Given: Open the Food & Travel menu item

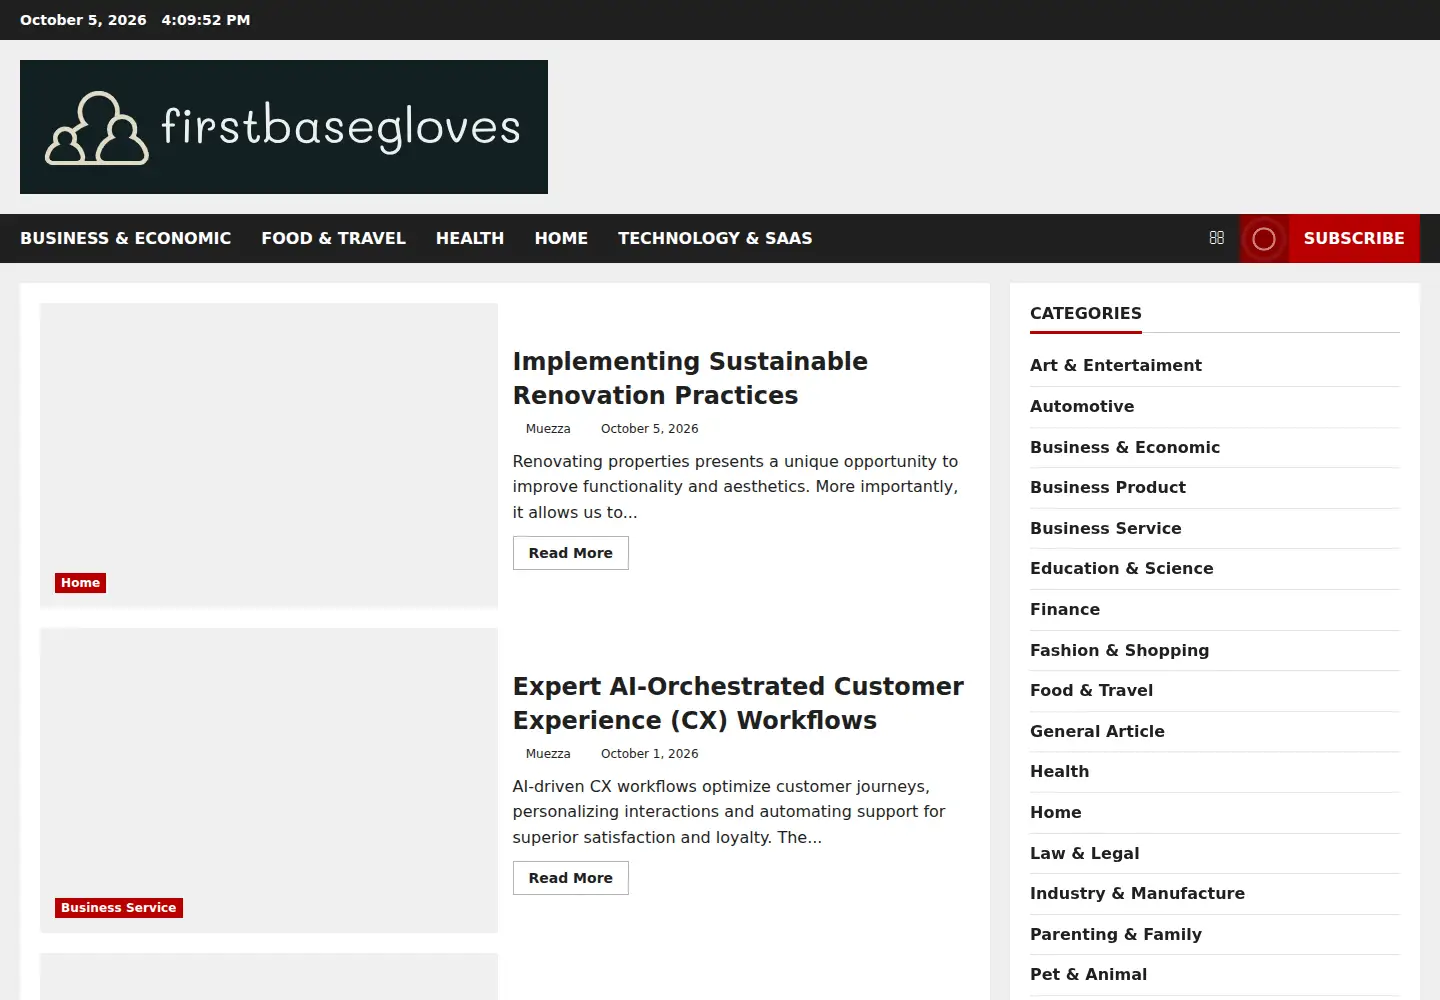Looking at the screenshot, I should coord(333,238).
